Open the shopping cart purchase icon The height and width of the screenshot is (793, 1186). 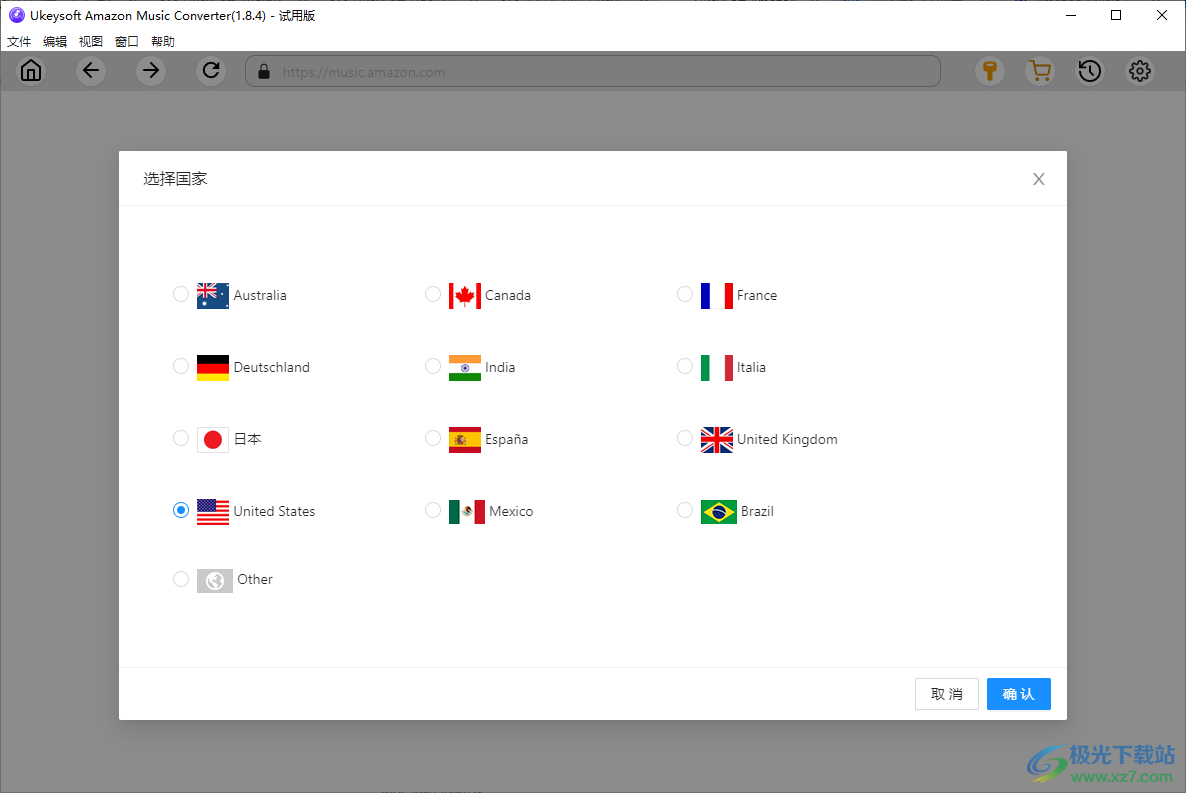point(1040,71)
